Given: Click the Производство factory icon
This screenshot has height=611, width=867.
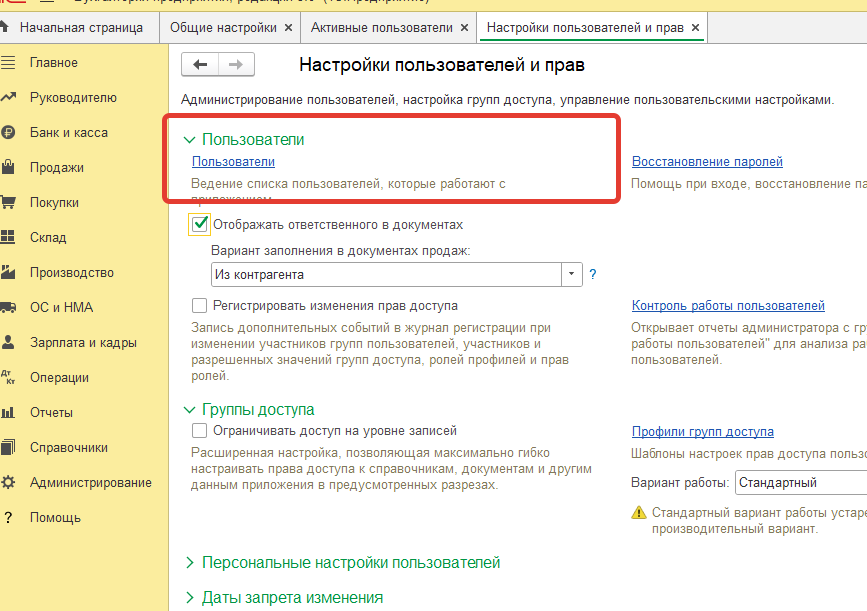Looking at the screenshot, I should coord(8,272).
